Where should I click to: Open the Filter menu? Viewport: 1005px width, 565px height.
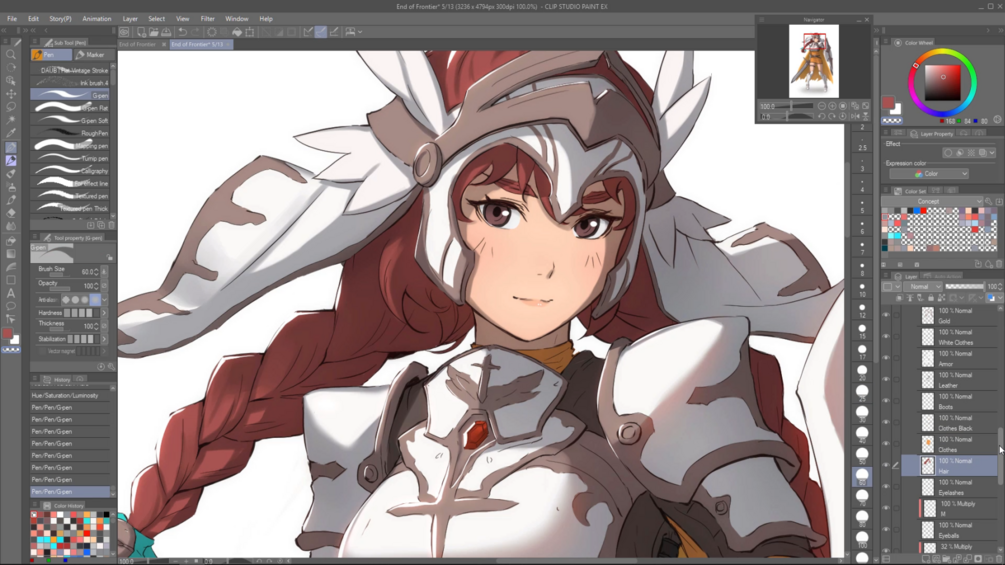(207, 19)
